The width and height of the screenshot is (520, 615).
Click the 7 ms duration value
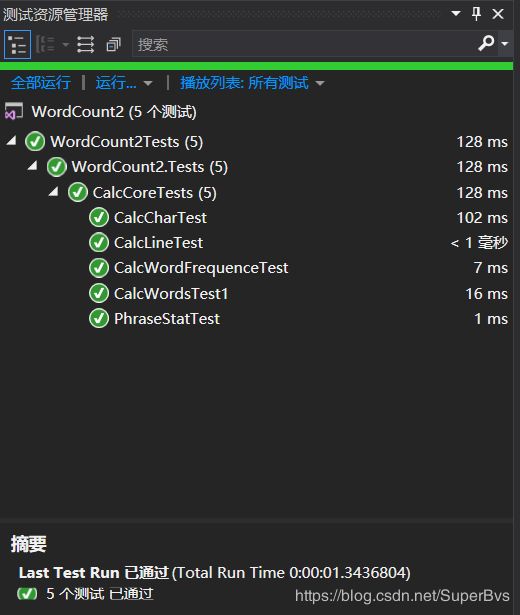491,268
